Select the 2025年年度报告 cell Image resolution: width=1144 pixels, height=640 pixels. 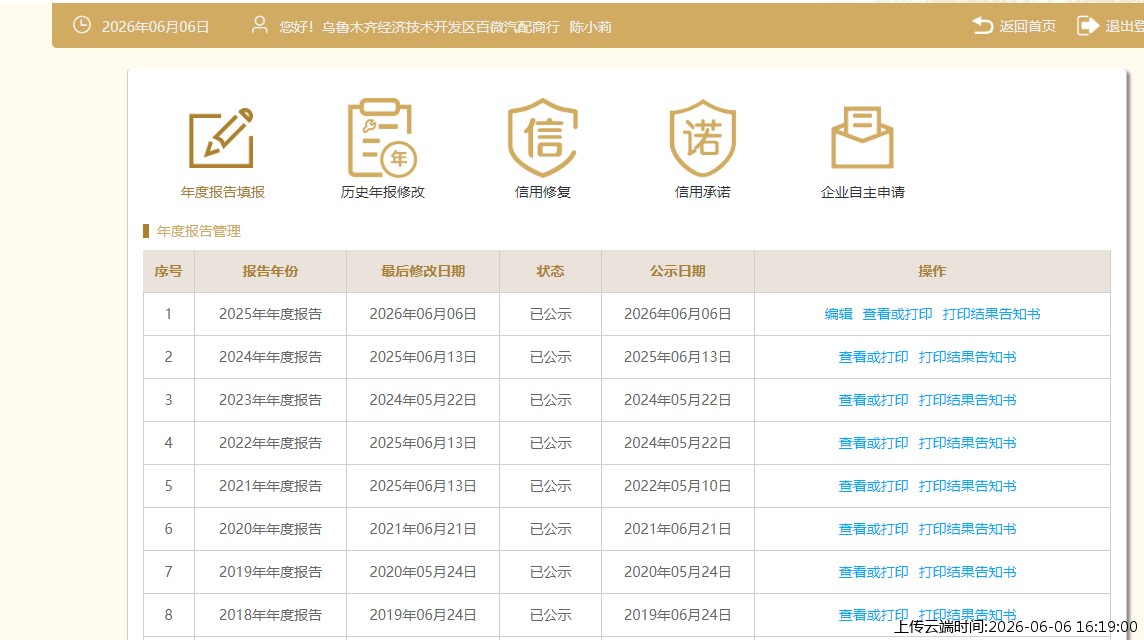click(270, 314)
